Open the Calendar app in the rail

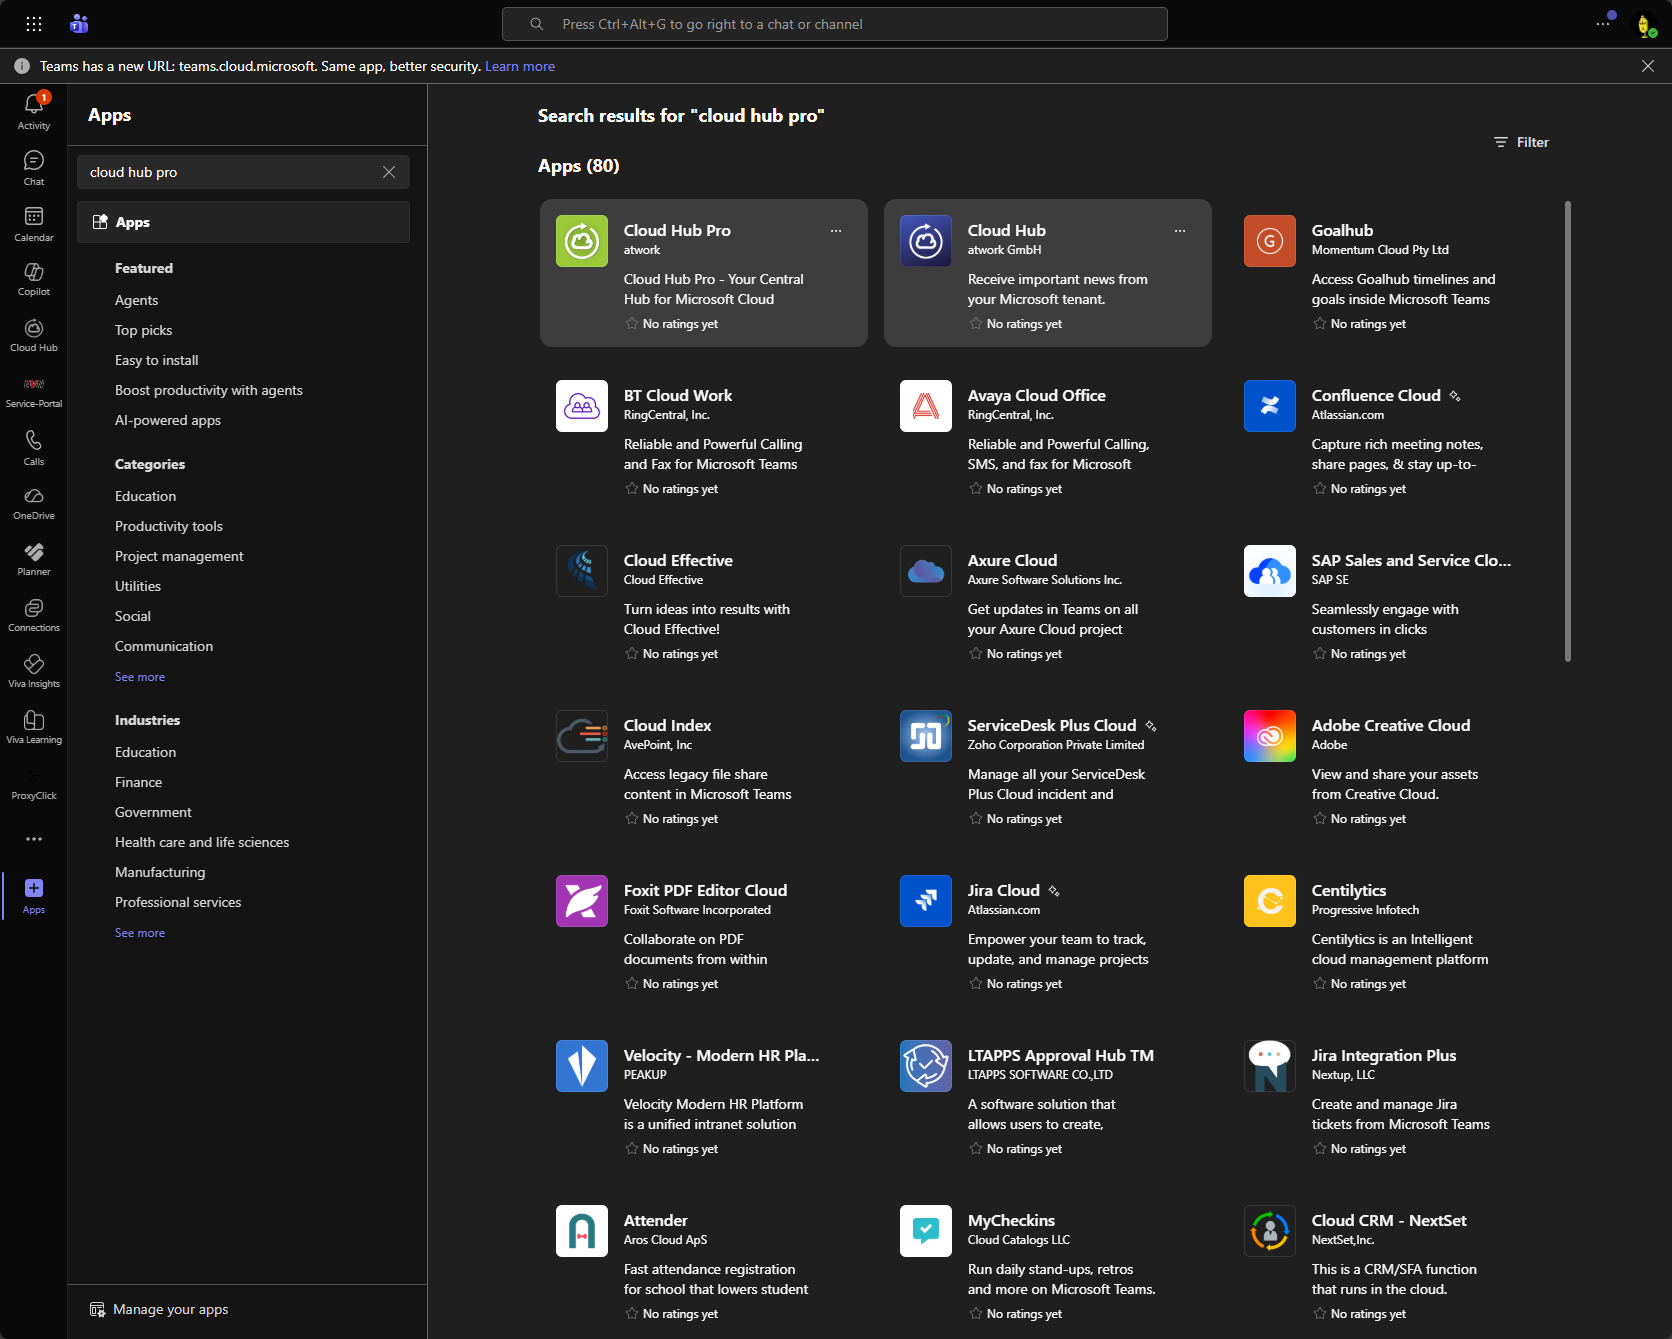tap(34, 224)
